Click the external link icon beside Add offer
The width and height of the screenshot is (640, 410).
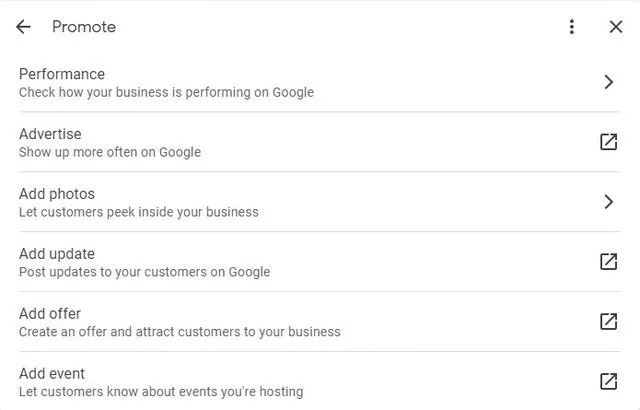tap(608, 321)
